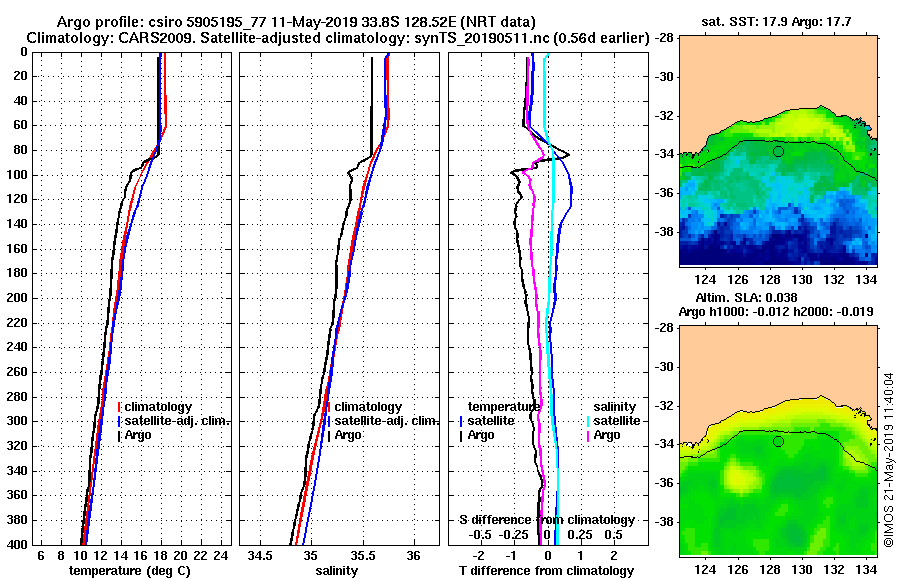Click blue temperature satellite legend in difference plot
The width and height of the screenshot is (900, 580).
pyautogui.click(x=487, y=421)
